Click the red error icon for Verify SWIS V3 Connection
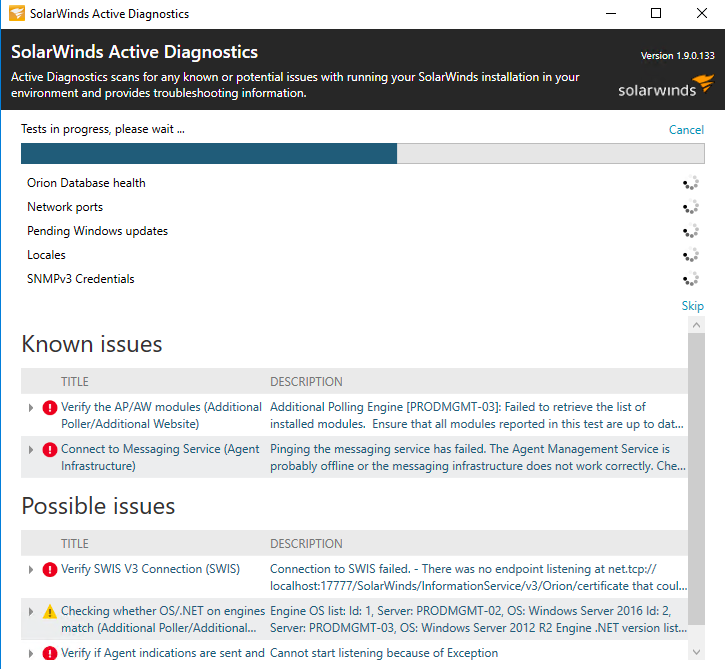 pos(49,569)
